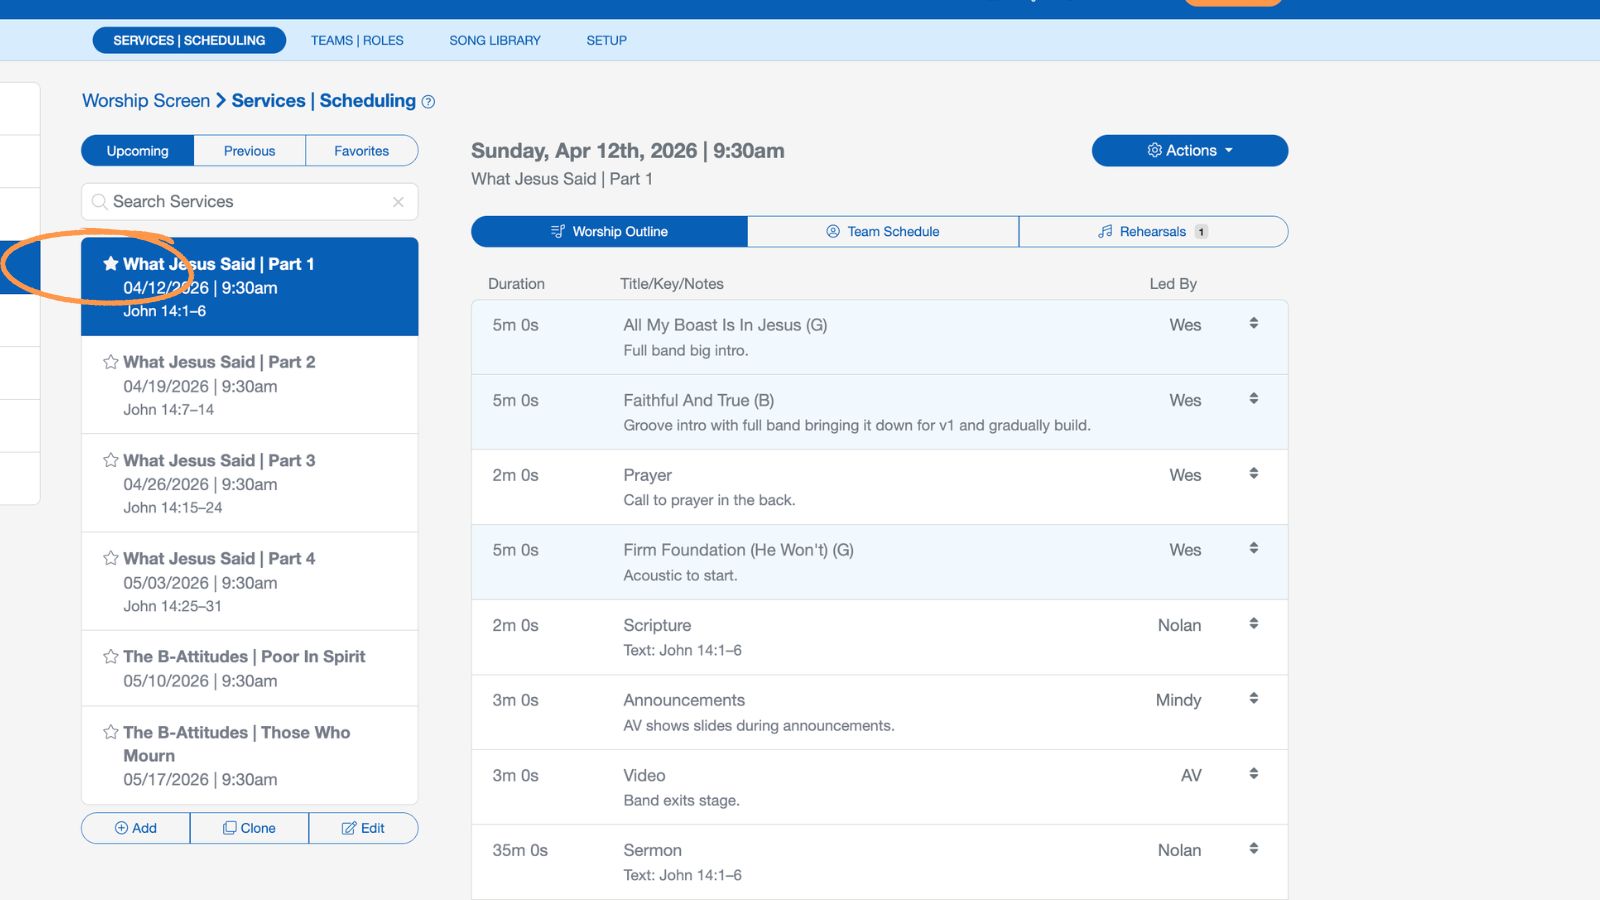Star The B-Attitudes Poor In Spirit service
Viewport: 1600px width, 900px height.
tap(110, 657)
